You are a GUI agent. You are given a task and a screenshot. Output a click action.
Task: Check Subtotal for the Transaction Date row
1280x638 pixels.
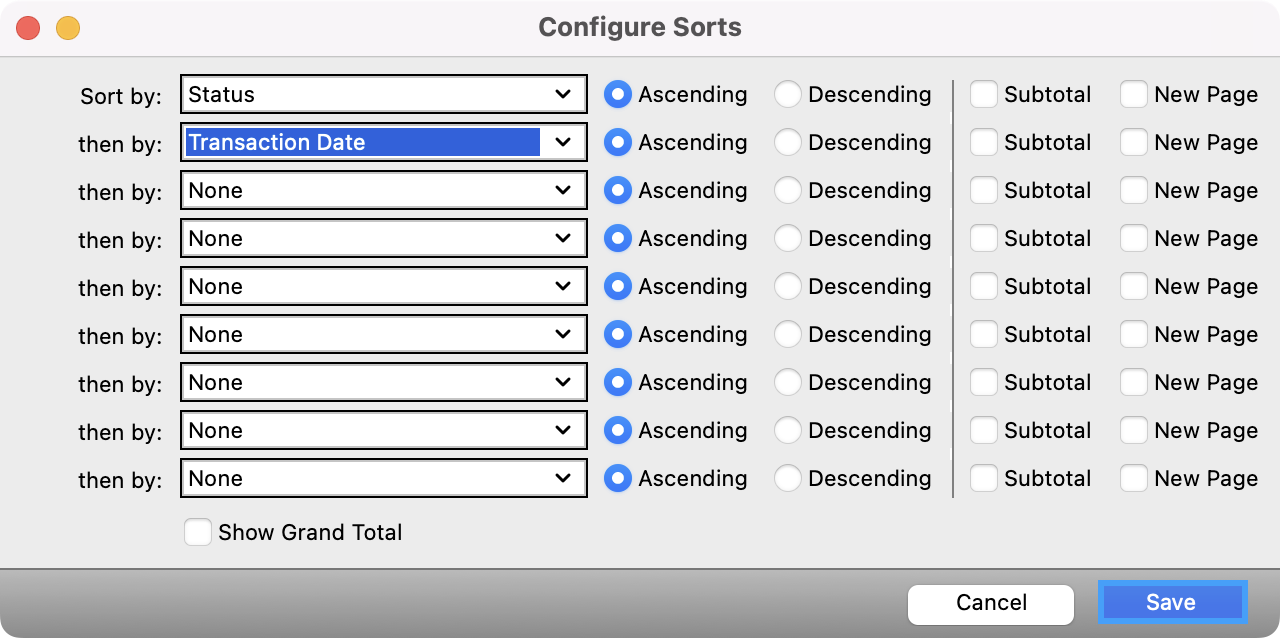(984, 143)
